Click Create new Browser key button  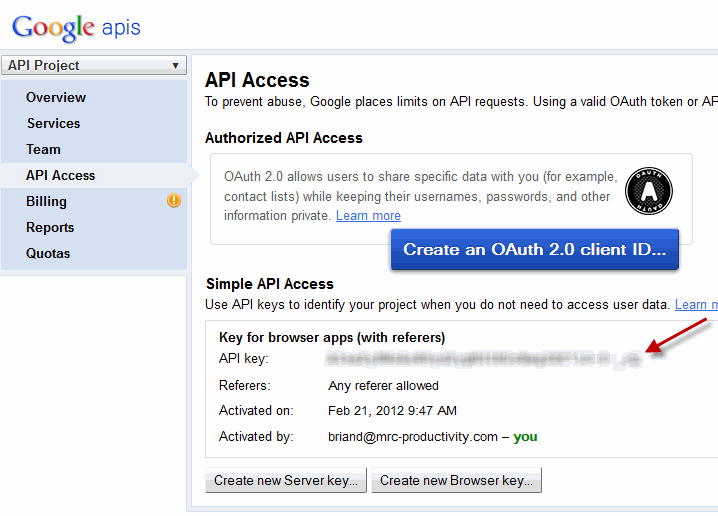click(x=456, y=480)
